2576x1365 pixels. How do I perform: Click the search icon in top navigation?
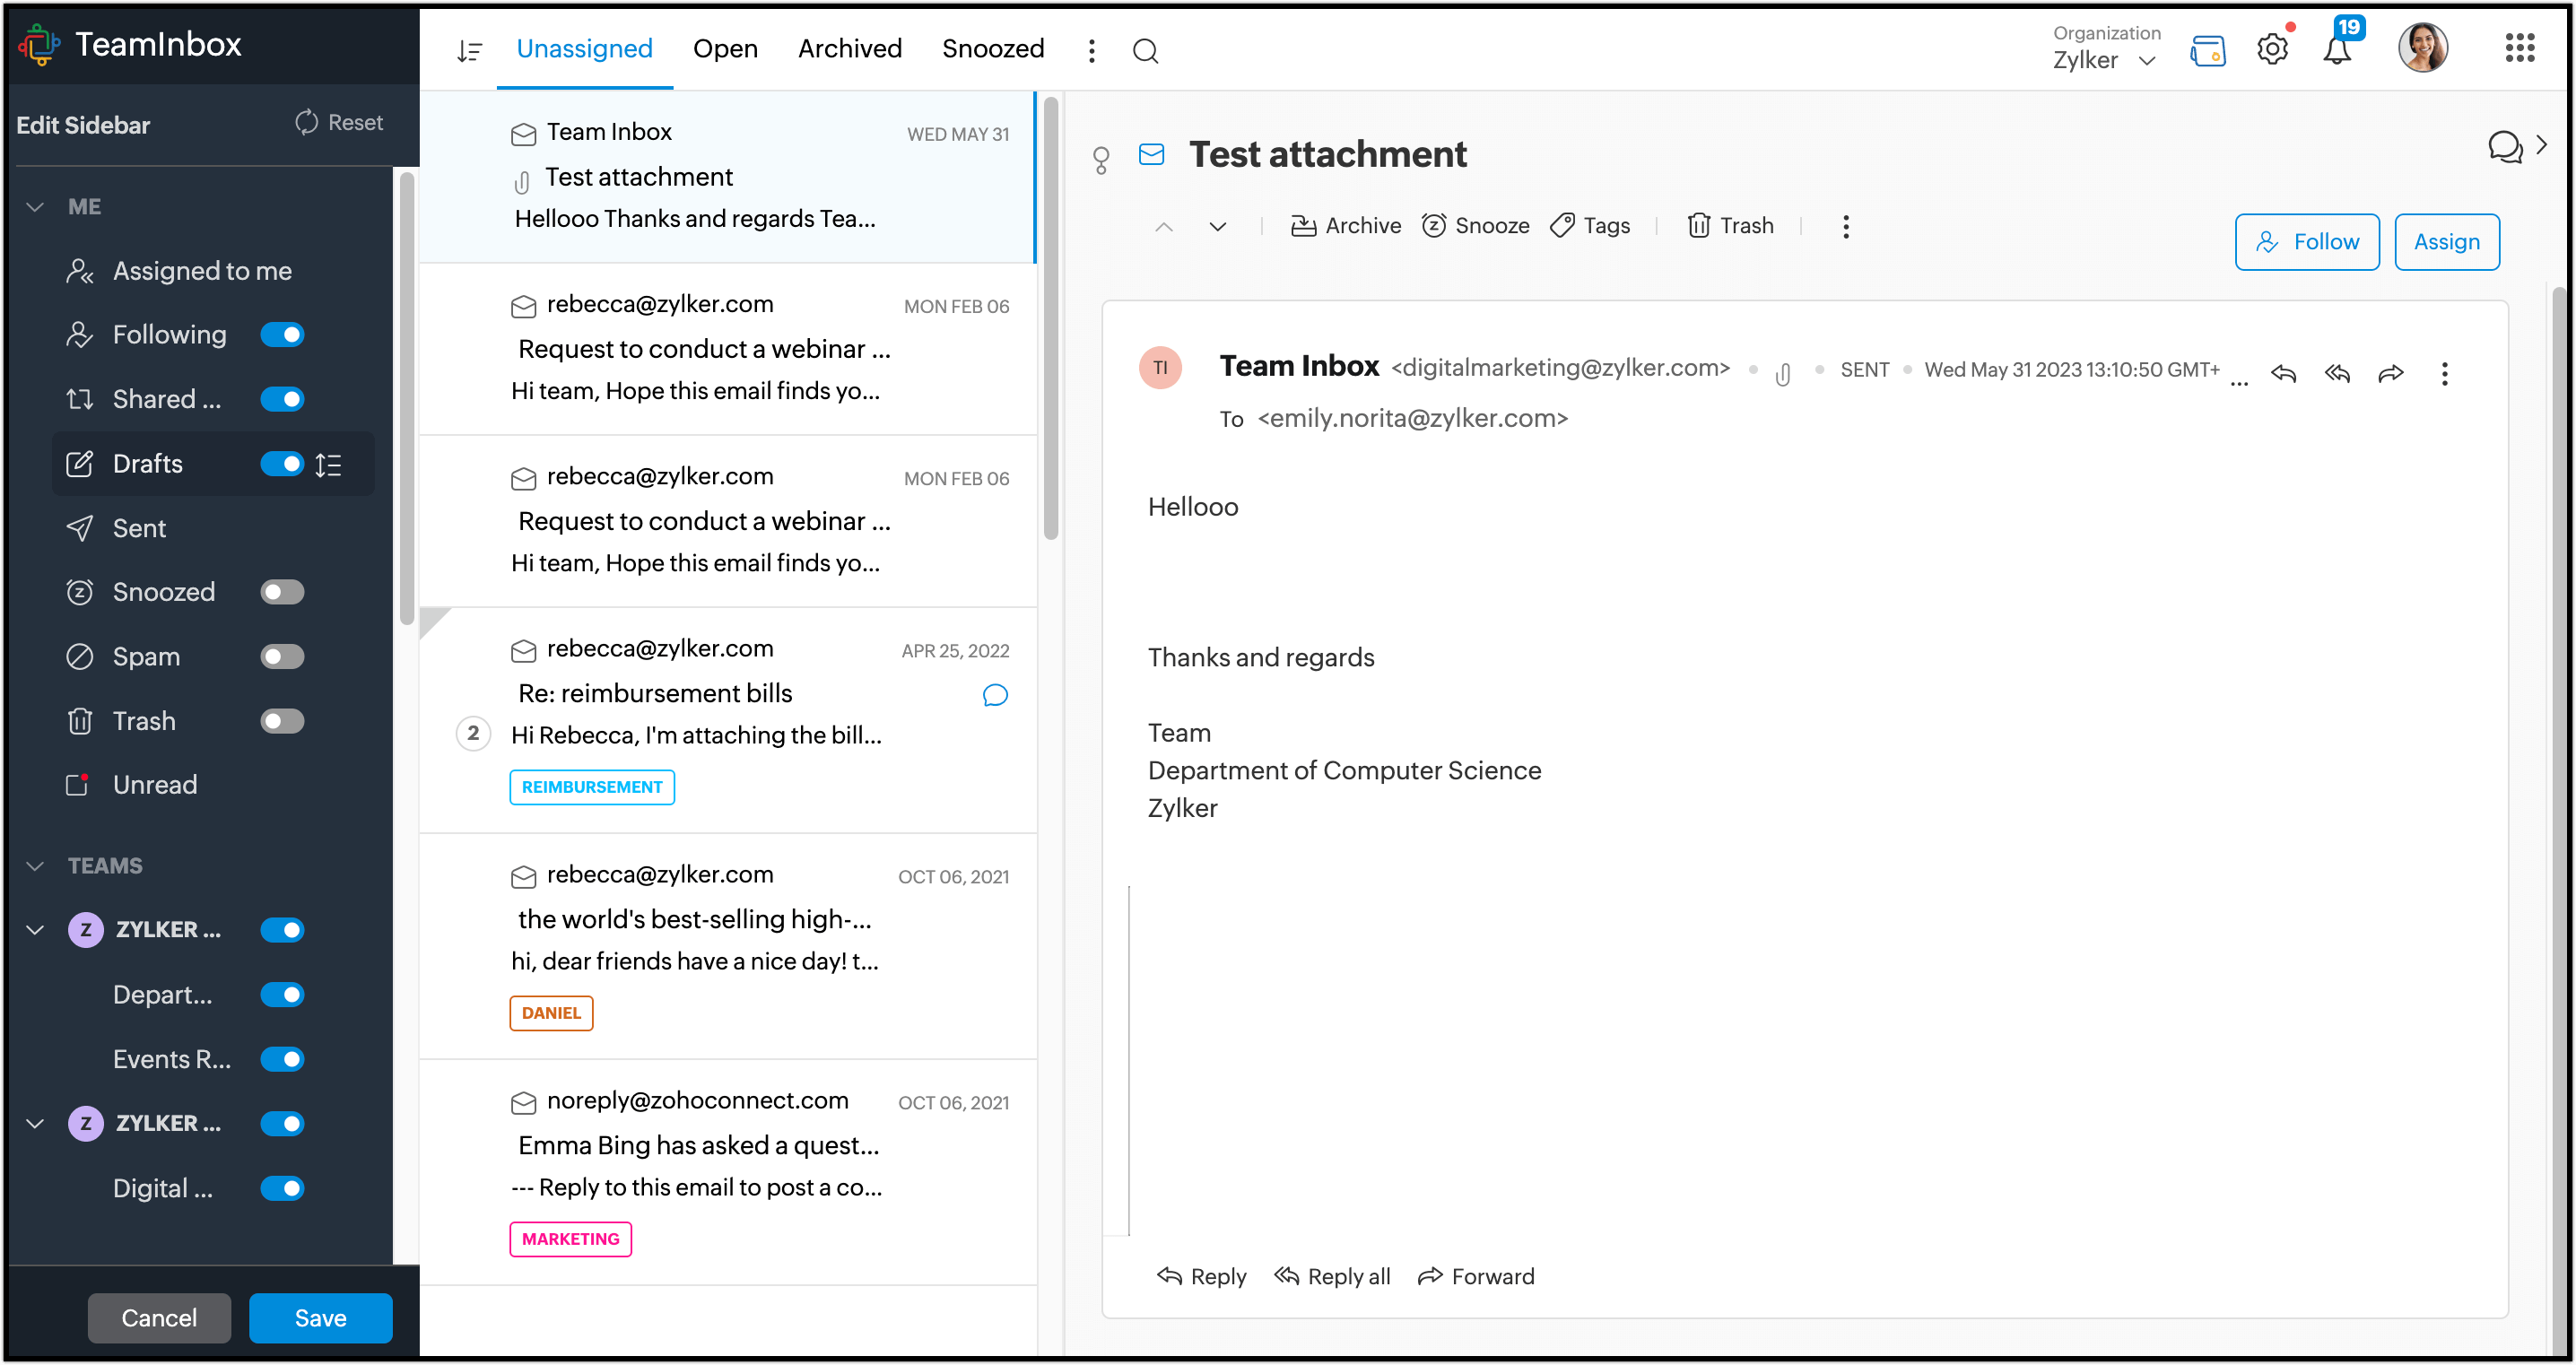[x=1146, y=48]
